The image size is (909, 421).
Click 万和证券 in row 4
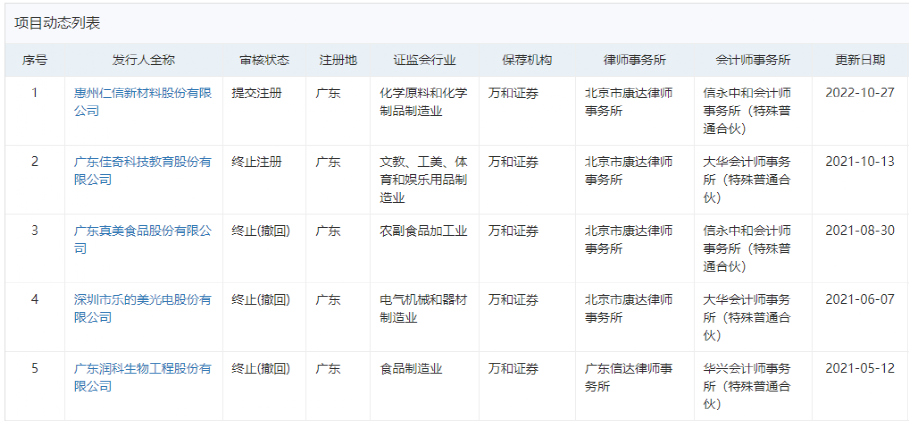click(x=513, y=300)
